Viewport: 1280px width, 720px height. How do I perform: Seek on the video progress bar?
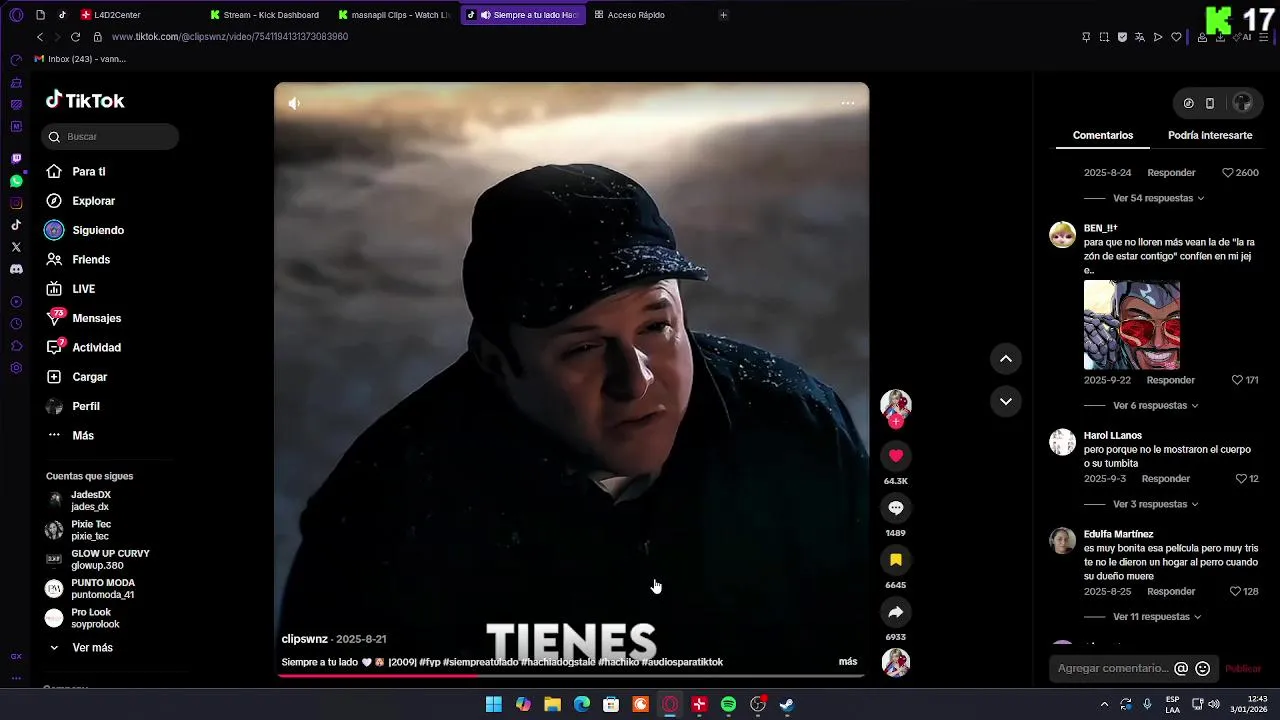[x=571, y=675]
